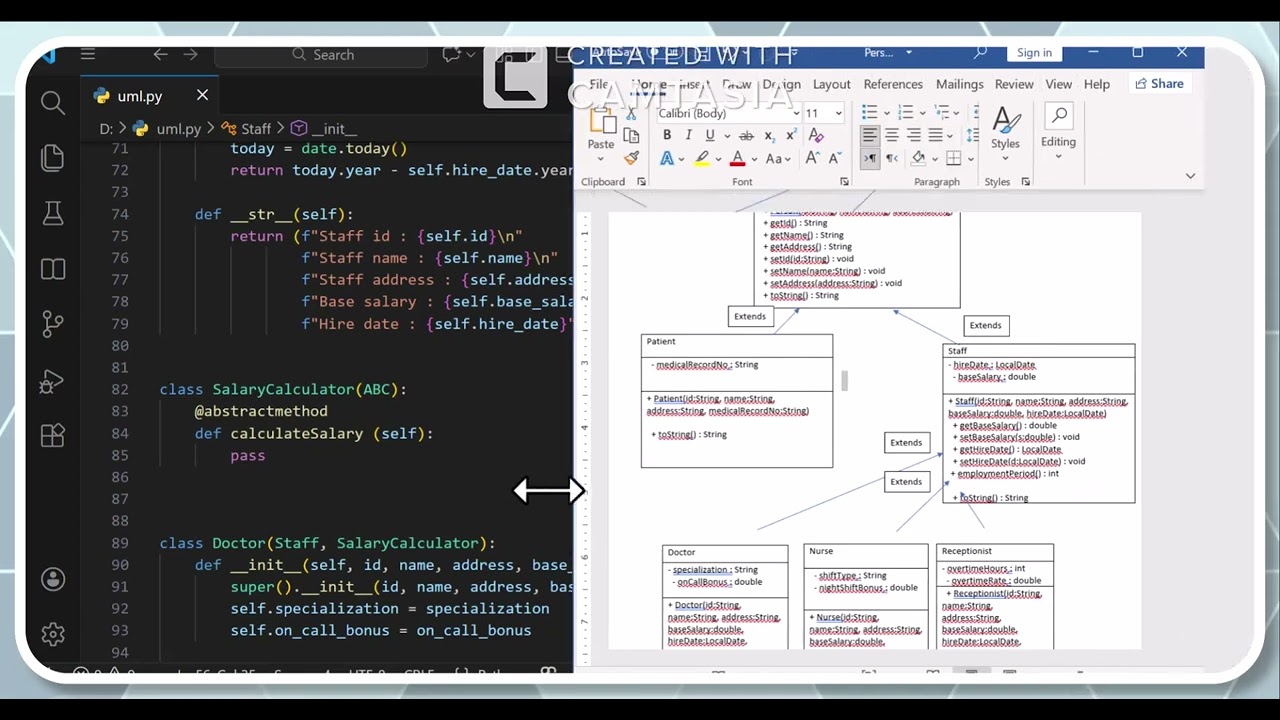This screenshot has height=720, width=1280.
Task: Open References ribbon tab in Word
Action: tap(893, 84)
